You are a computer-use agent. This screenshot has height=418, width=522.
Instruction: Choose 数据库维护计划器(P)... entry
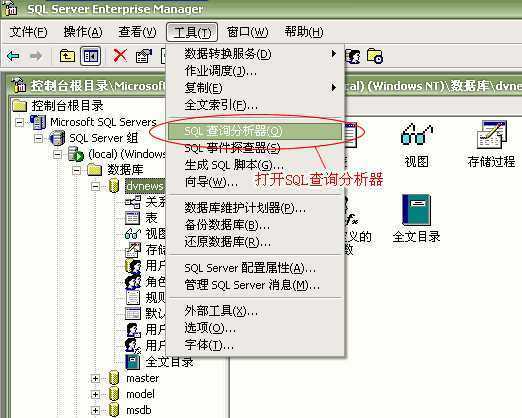256,208
